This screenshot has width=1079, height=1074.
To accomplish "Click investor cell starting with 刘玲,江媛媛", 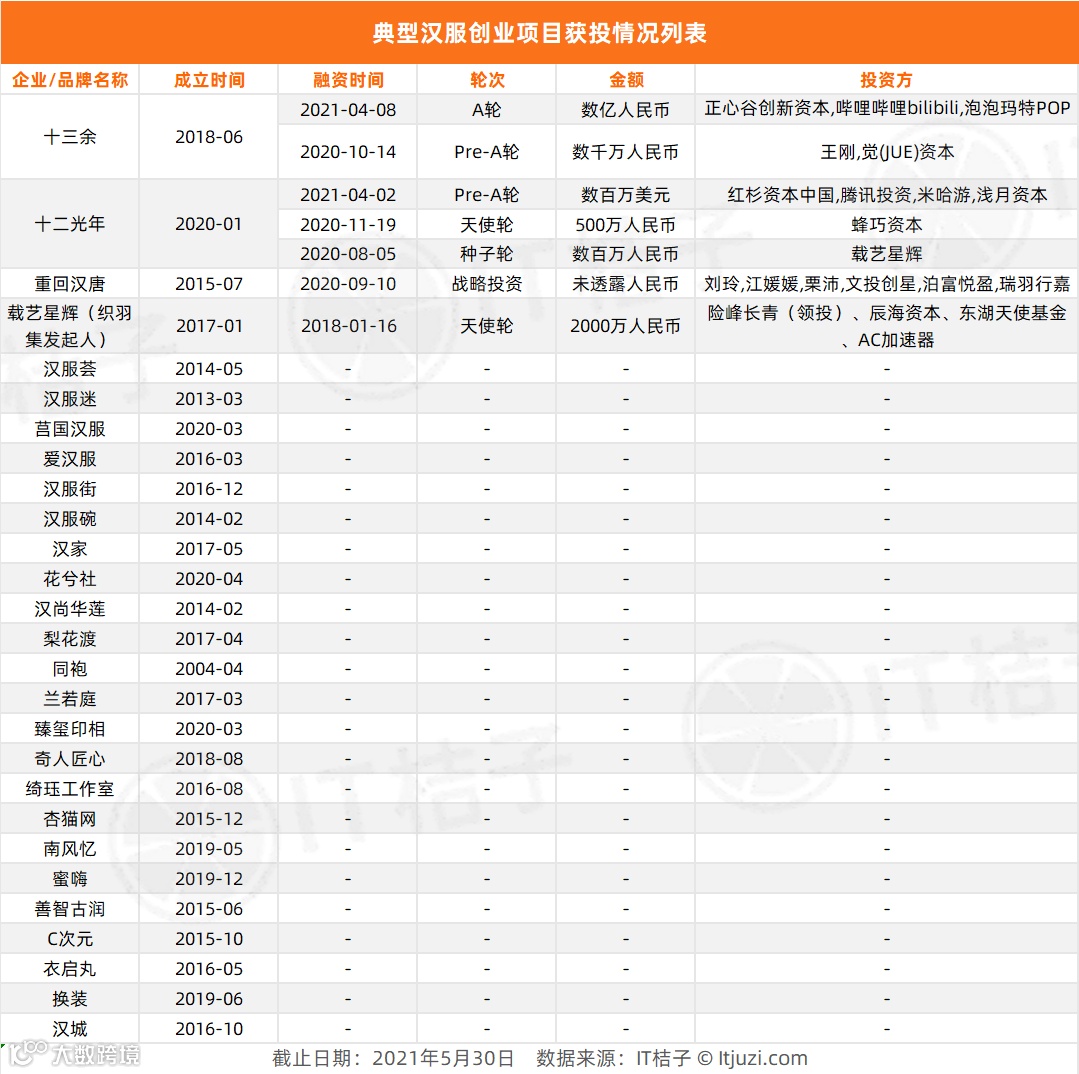I will click(887, 283).
